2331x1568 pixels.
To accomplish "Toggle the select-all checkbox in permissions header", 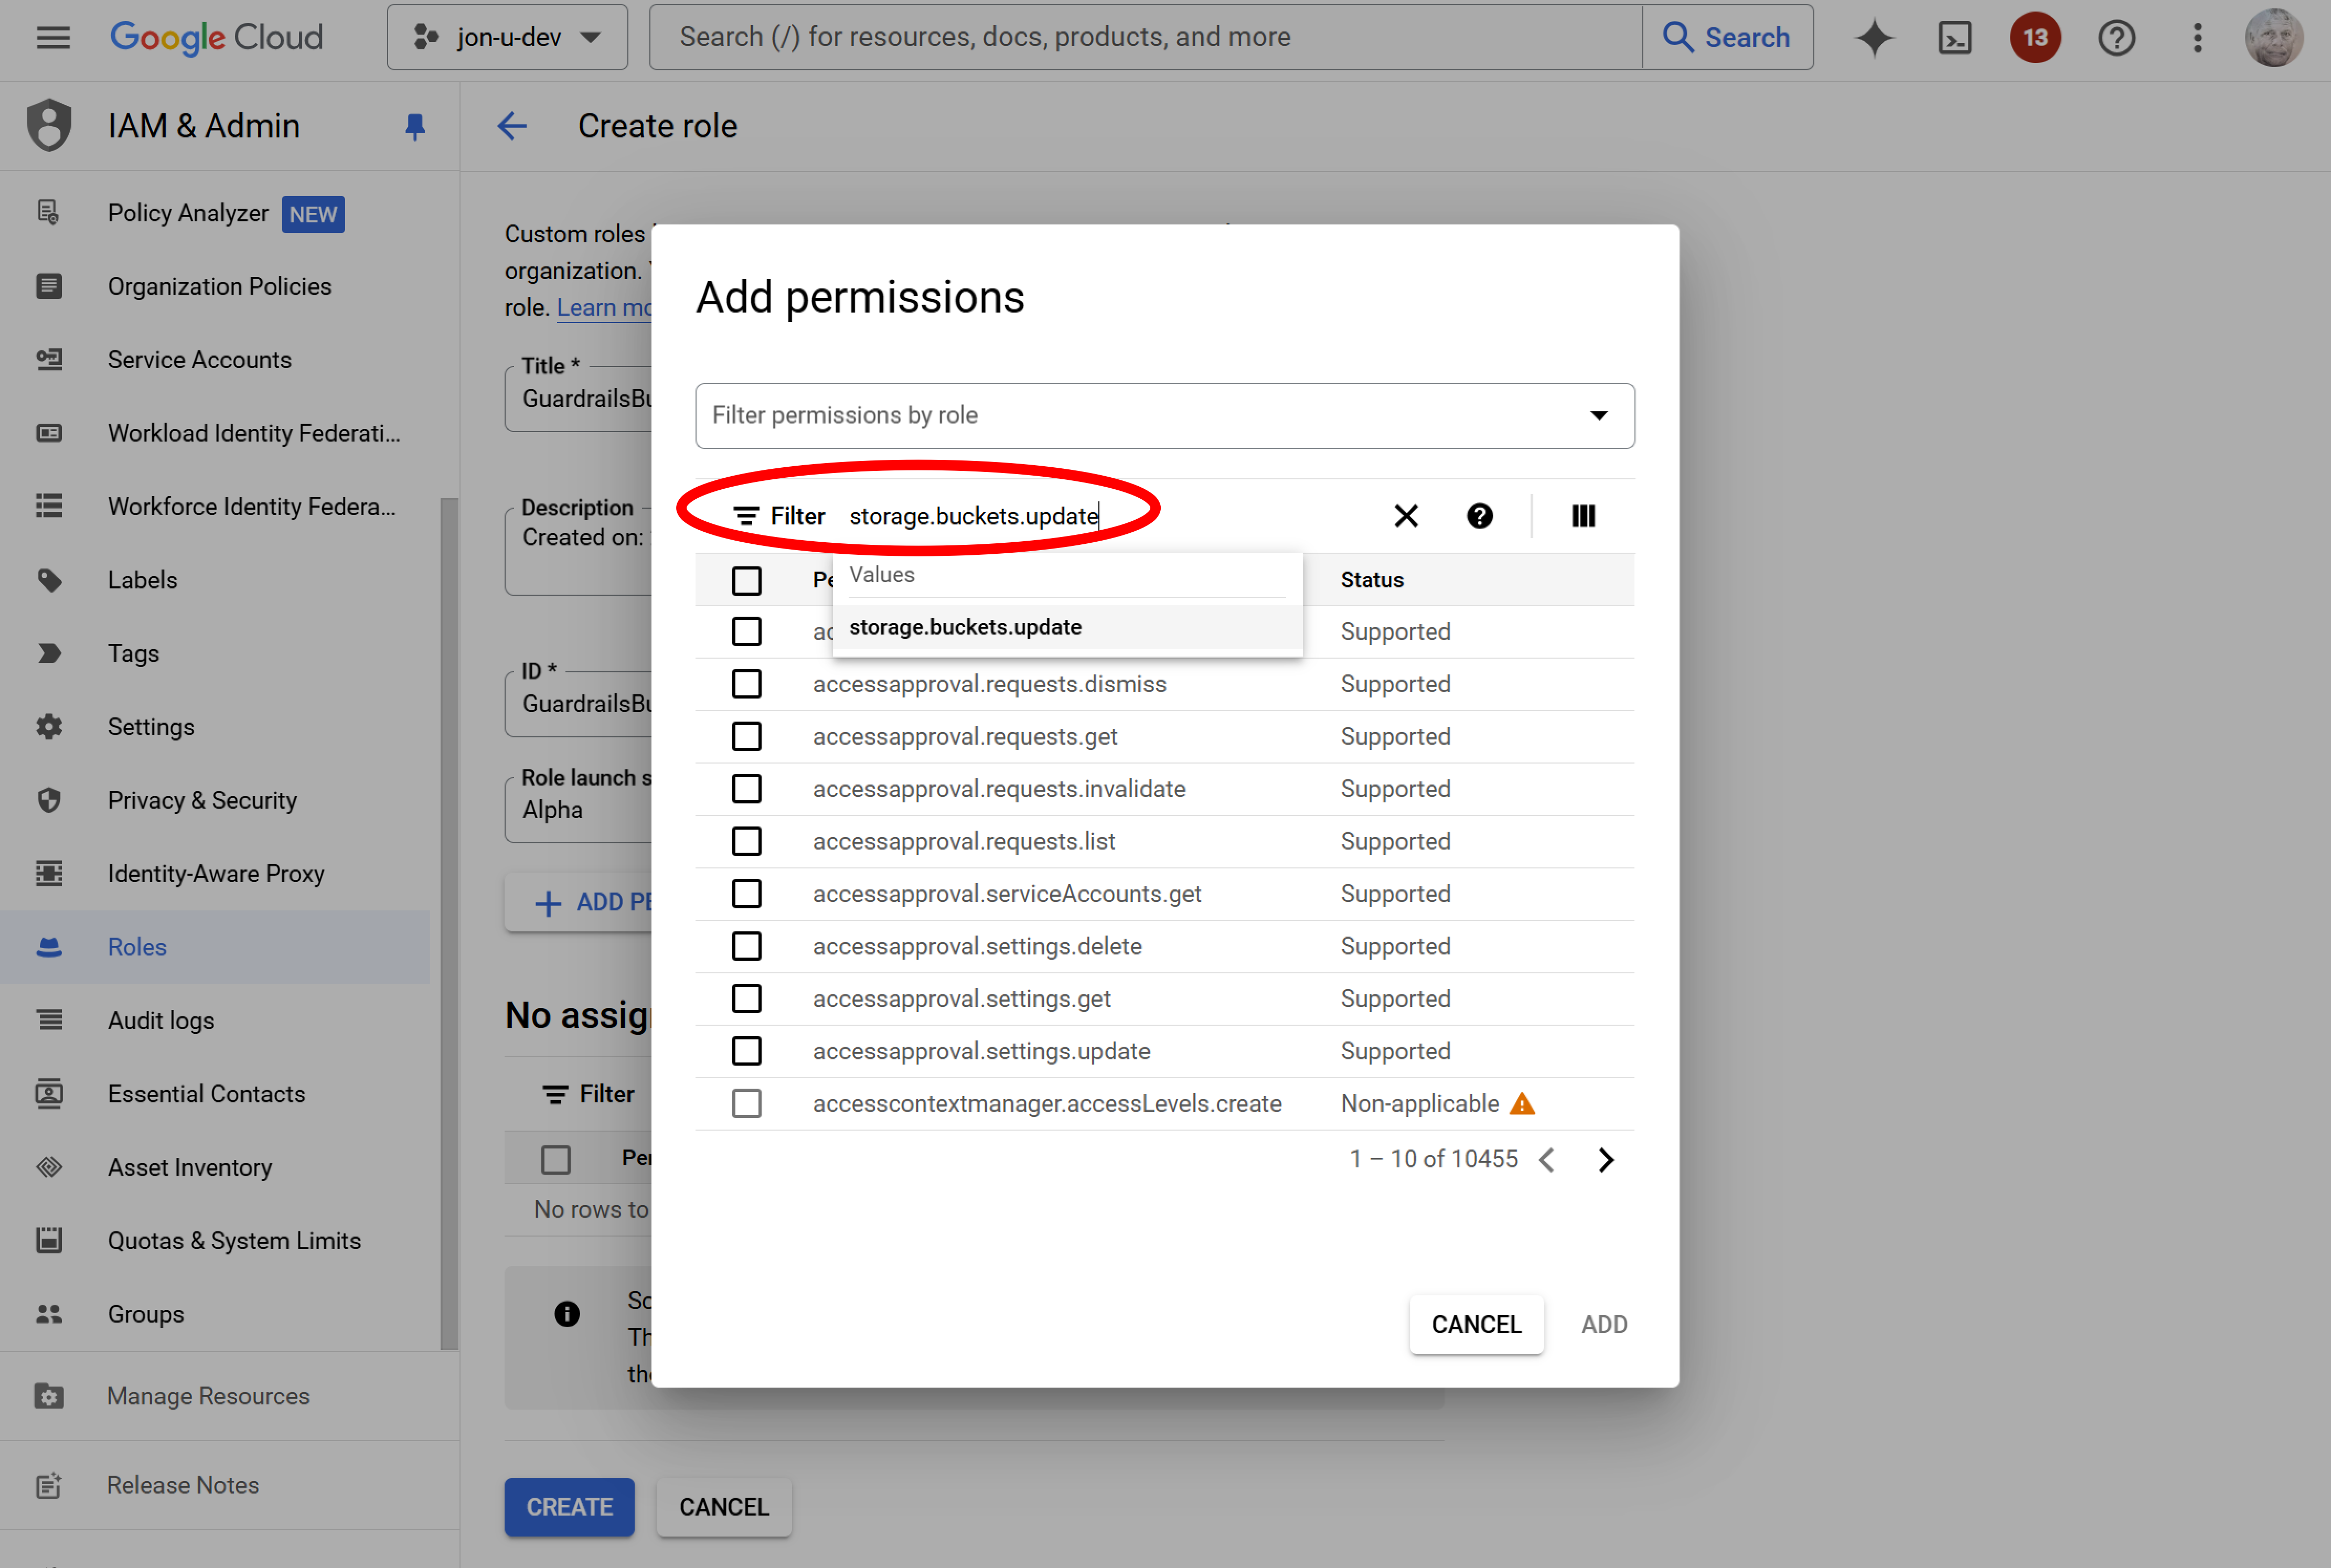I will [746, 580].
